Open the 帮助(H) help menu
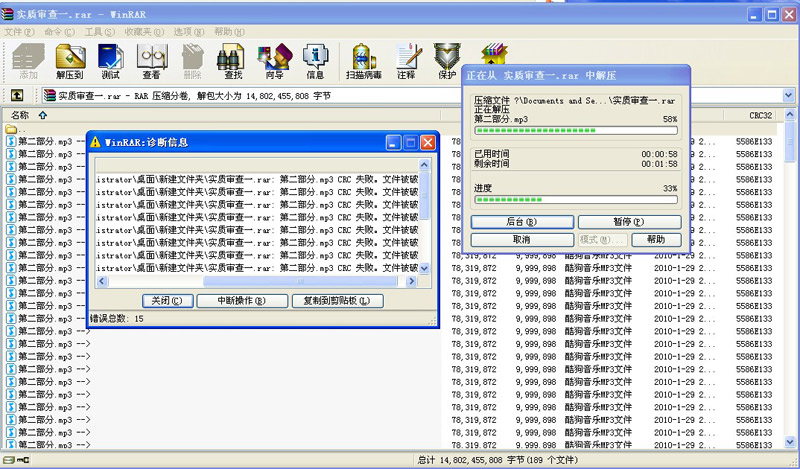This screenshot has width=800, height=469. (x=229, y=32)
